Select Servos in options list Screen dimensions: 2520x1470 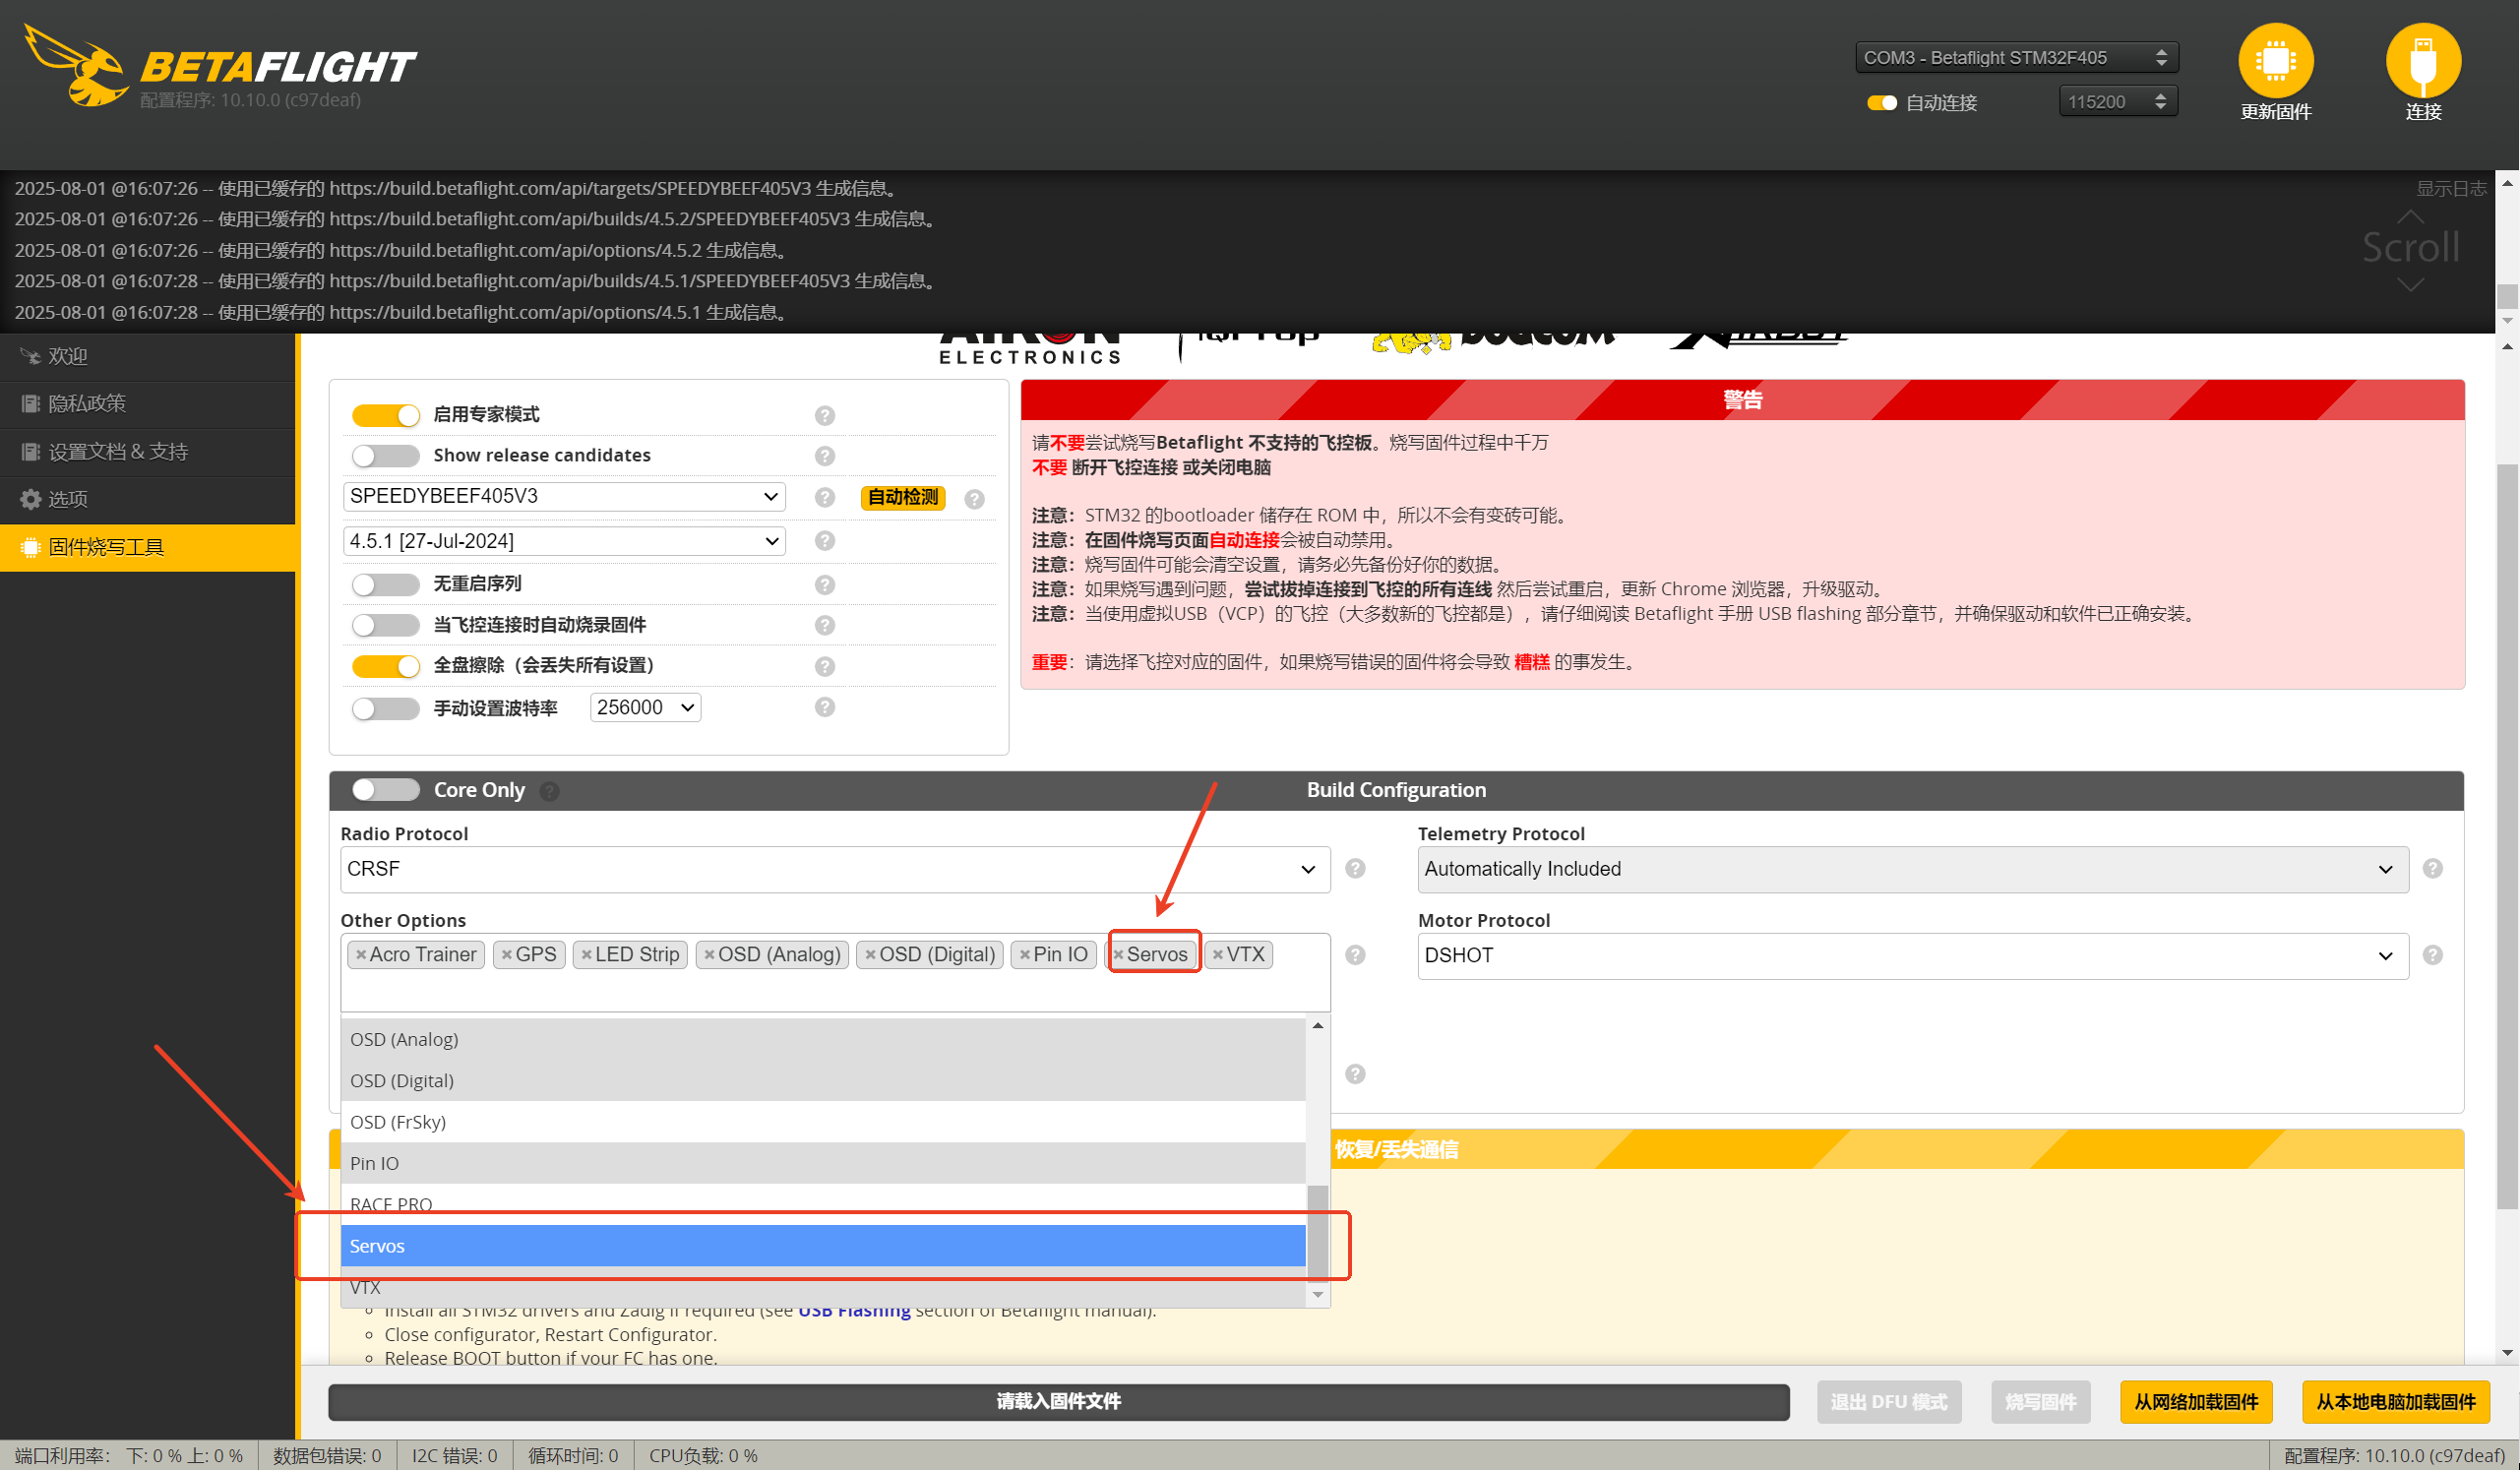pos(823,1246)
